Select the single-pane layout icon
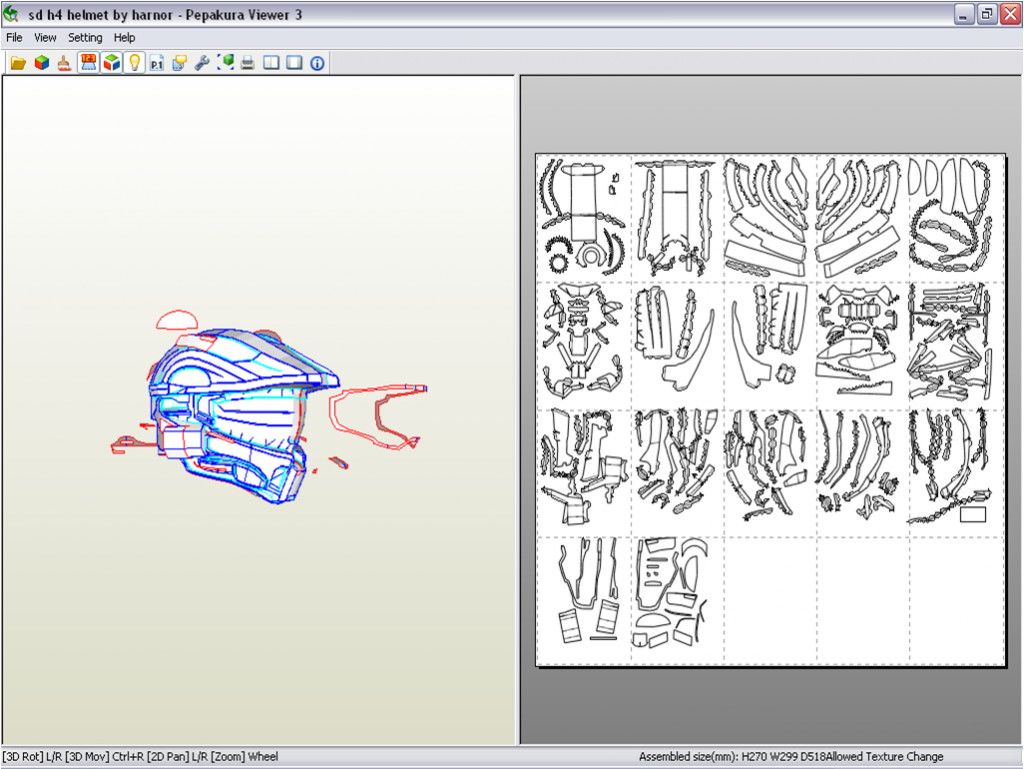Viewport: 1024px width, 769px height. [295, 63]
